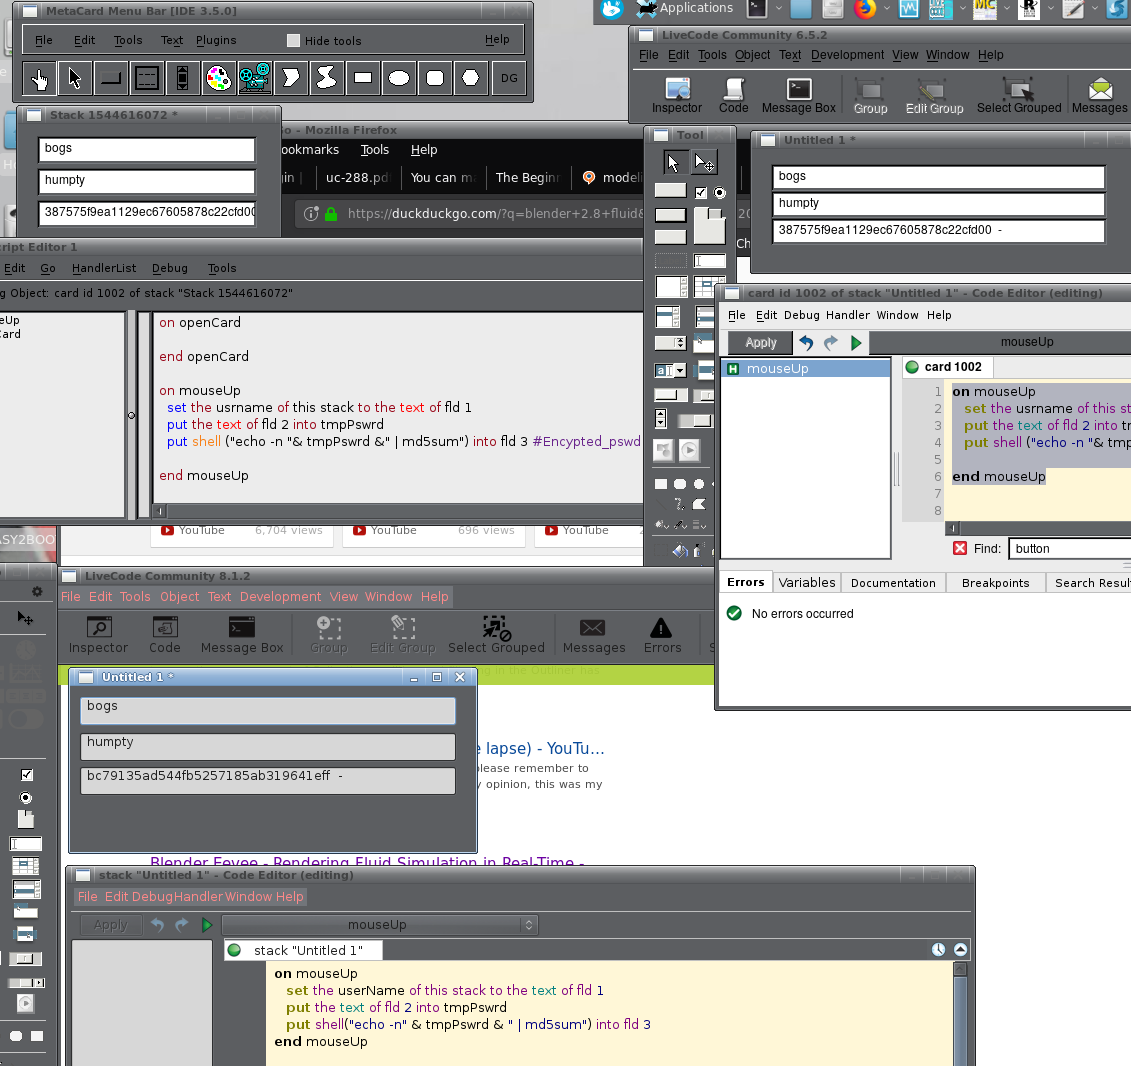Viewport: 1131px width, 1066px height.
Task: Open the Plugins menu in MetaCard
Action: (x=216, y=41)
